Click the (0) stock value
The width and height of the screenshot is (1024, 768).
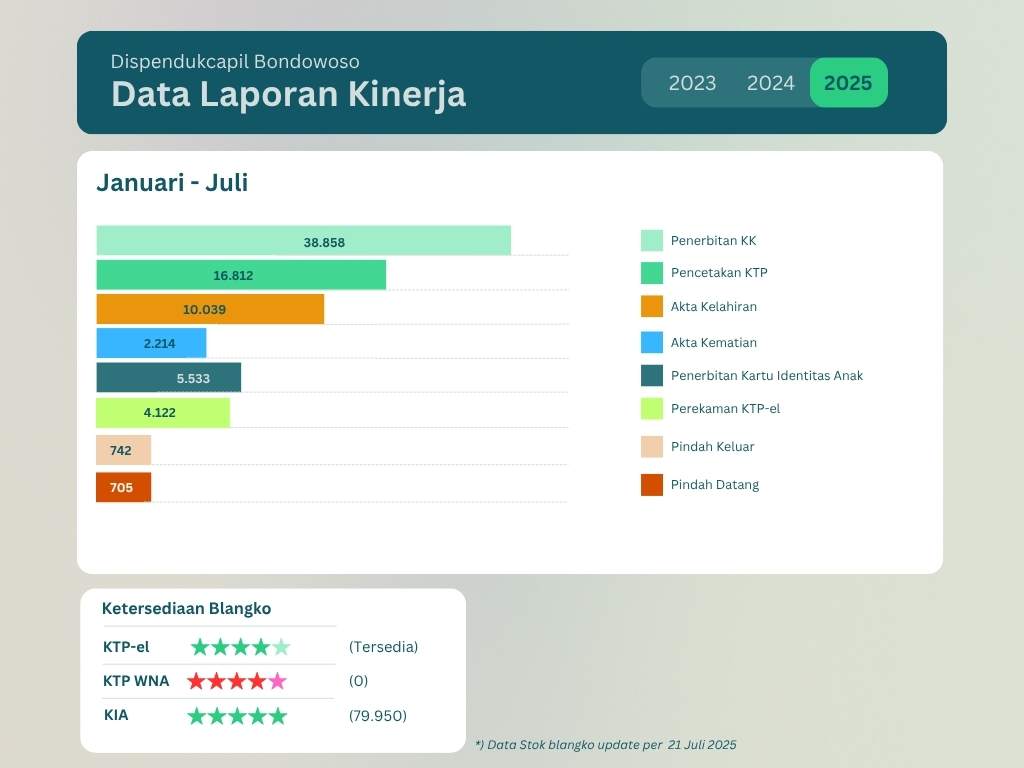[359, 680]
